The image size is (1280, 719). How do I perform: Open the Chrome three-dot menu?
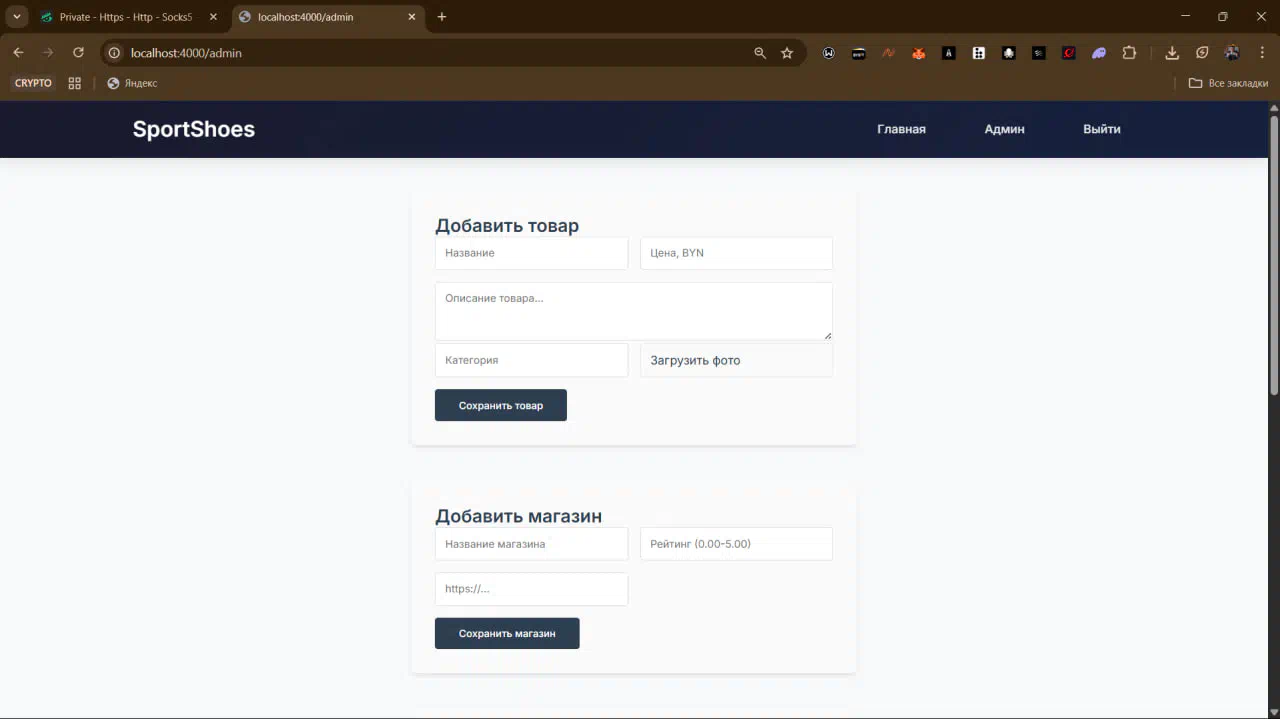coord(1262,53)
